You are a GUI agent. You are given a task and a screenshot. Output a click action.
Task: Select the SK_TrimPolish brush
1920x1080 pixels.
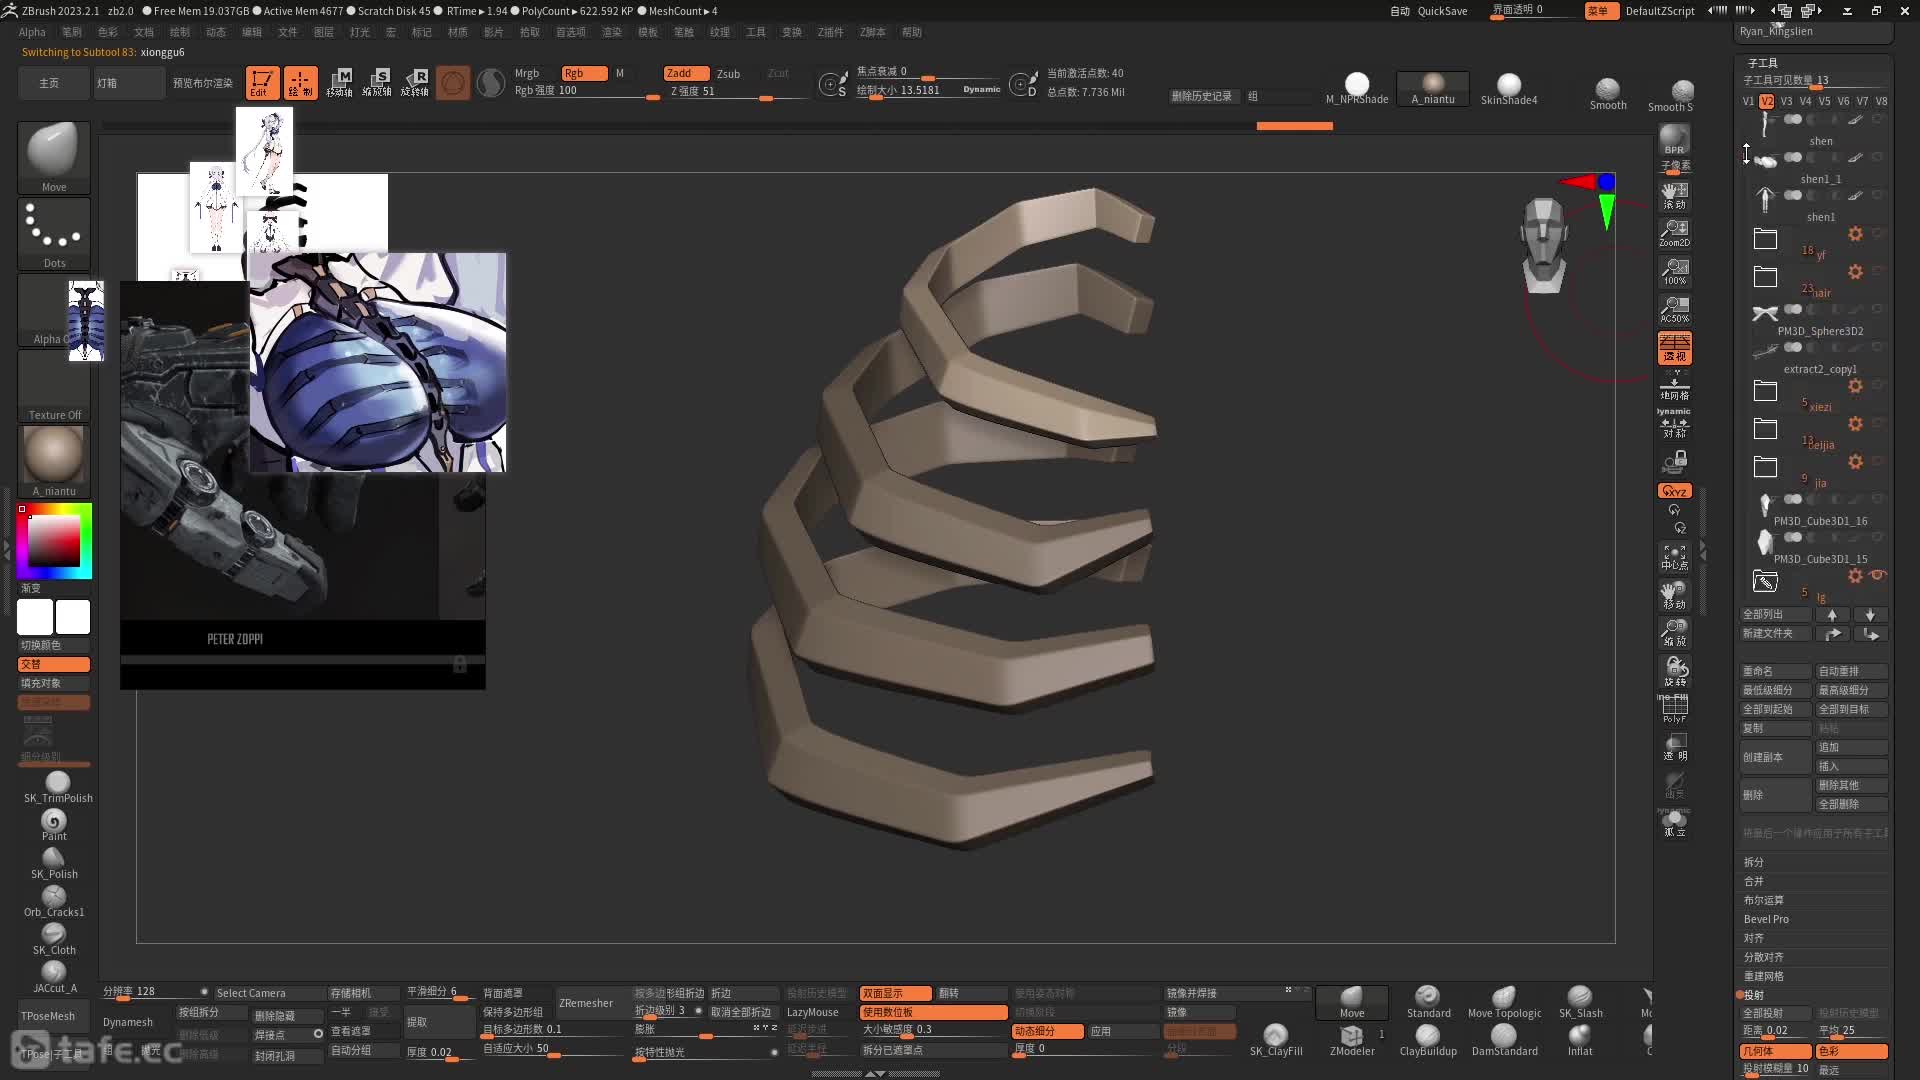coord(58,787)
